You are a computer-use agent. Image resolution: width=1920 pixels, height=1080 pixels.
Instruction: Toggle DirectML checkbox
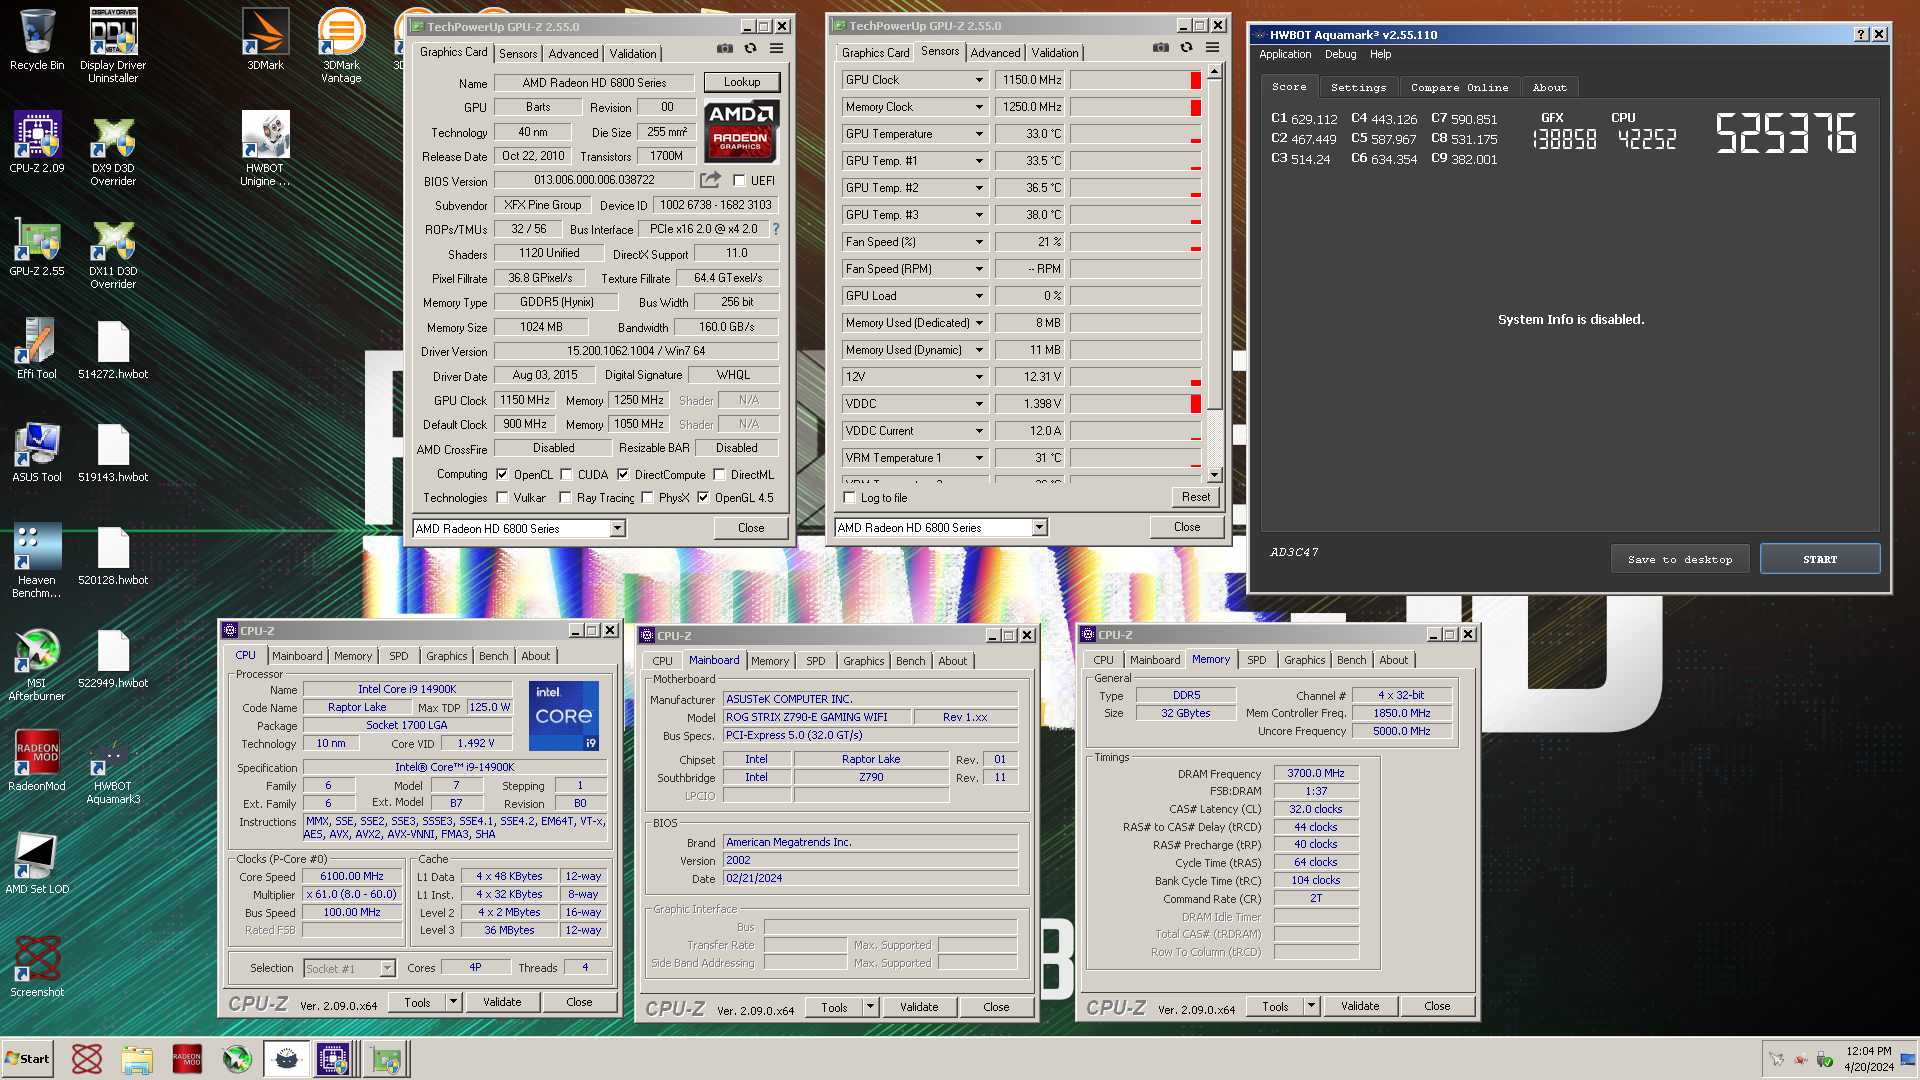(x=719, y=475)
